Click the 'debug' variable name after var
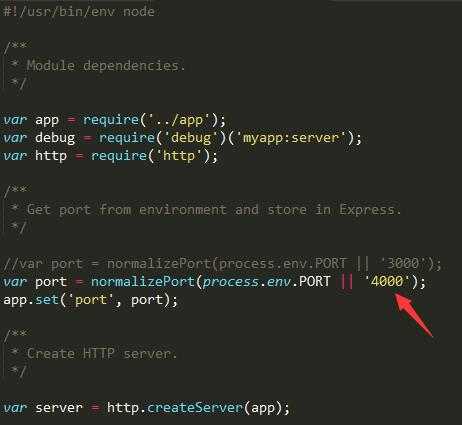 (55, 138)
